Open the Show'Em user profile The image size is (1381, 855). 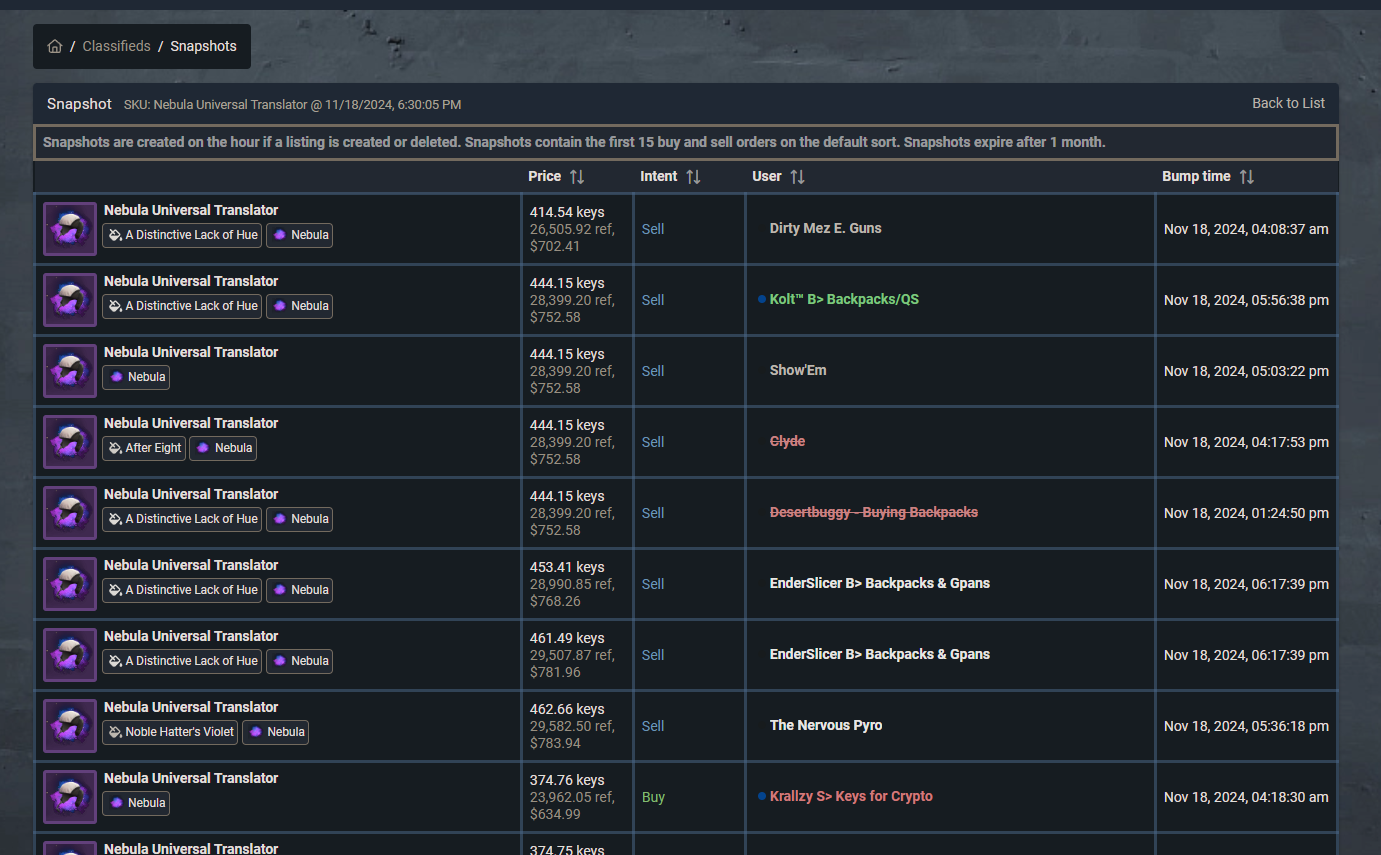click(798, 370)
